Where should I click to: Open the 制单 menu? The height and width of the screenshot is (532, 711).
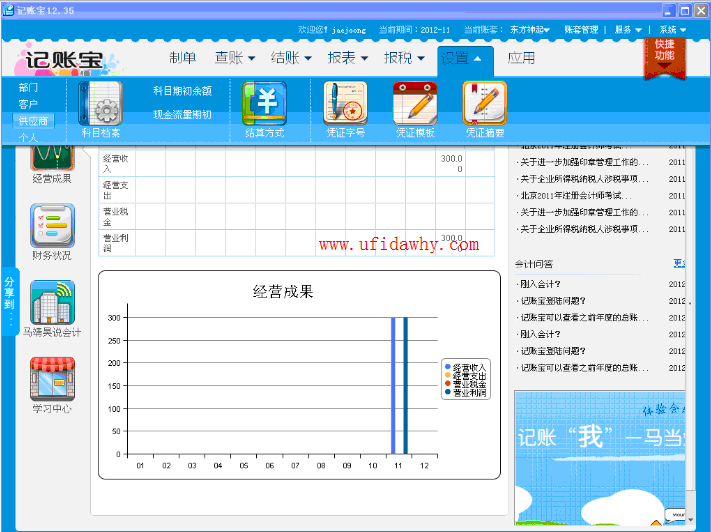pos(182,58)
